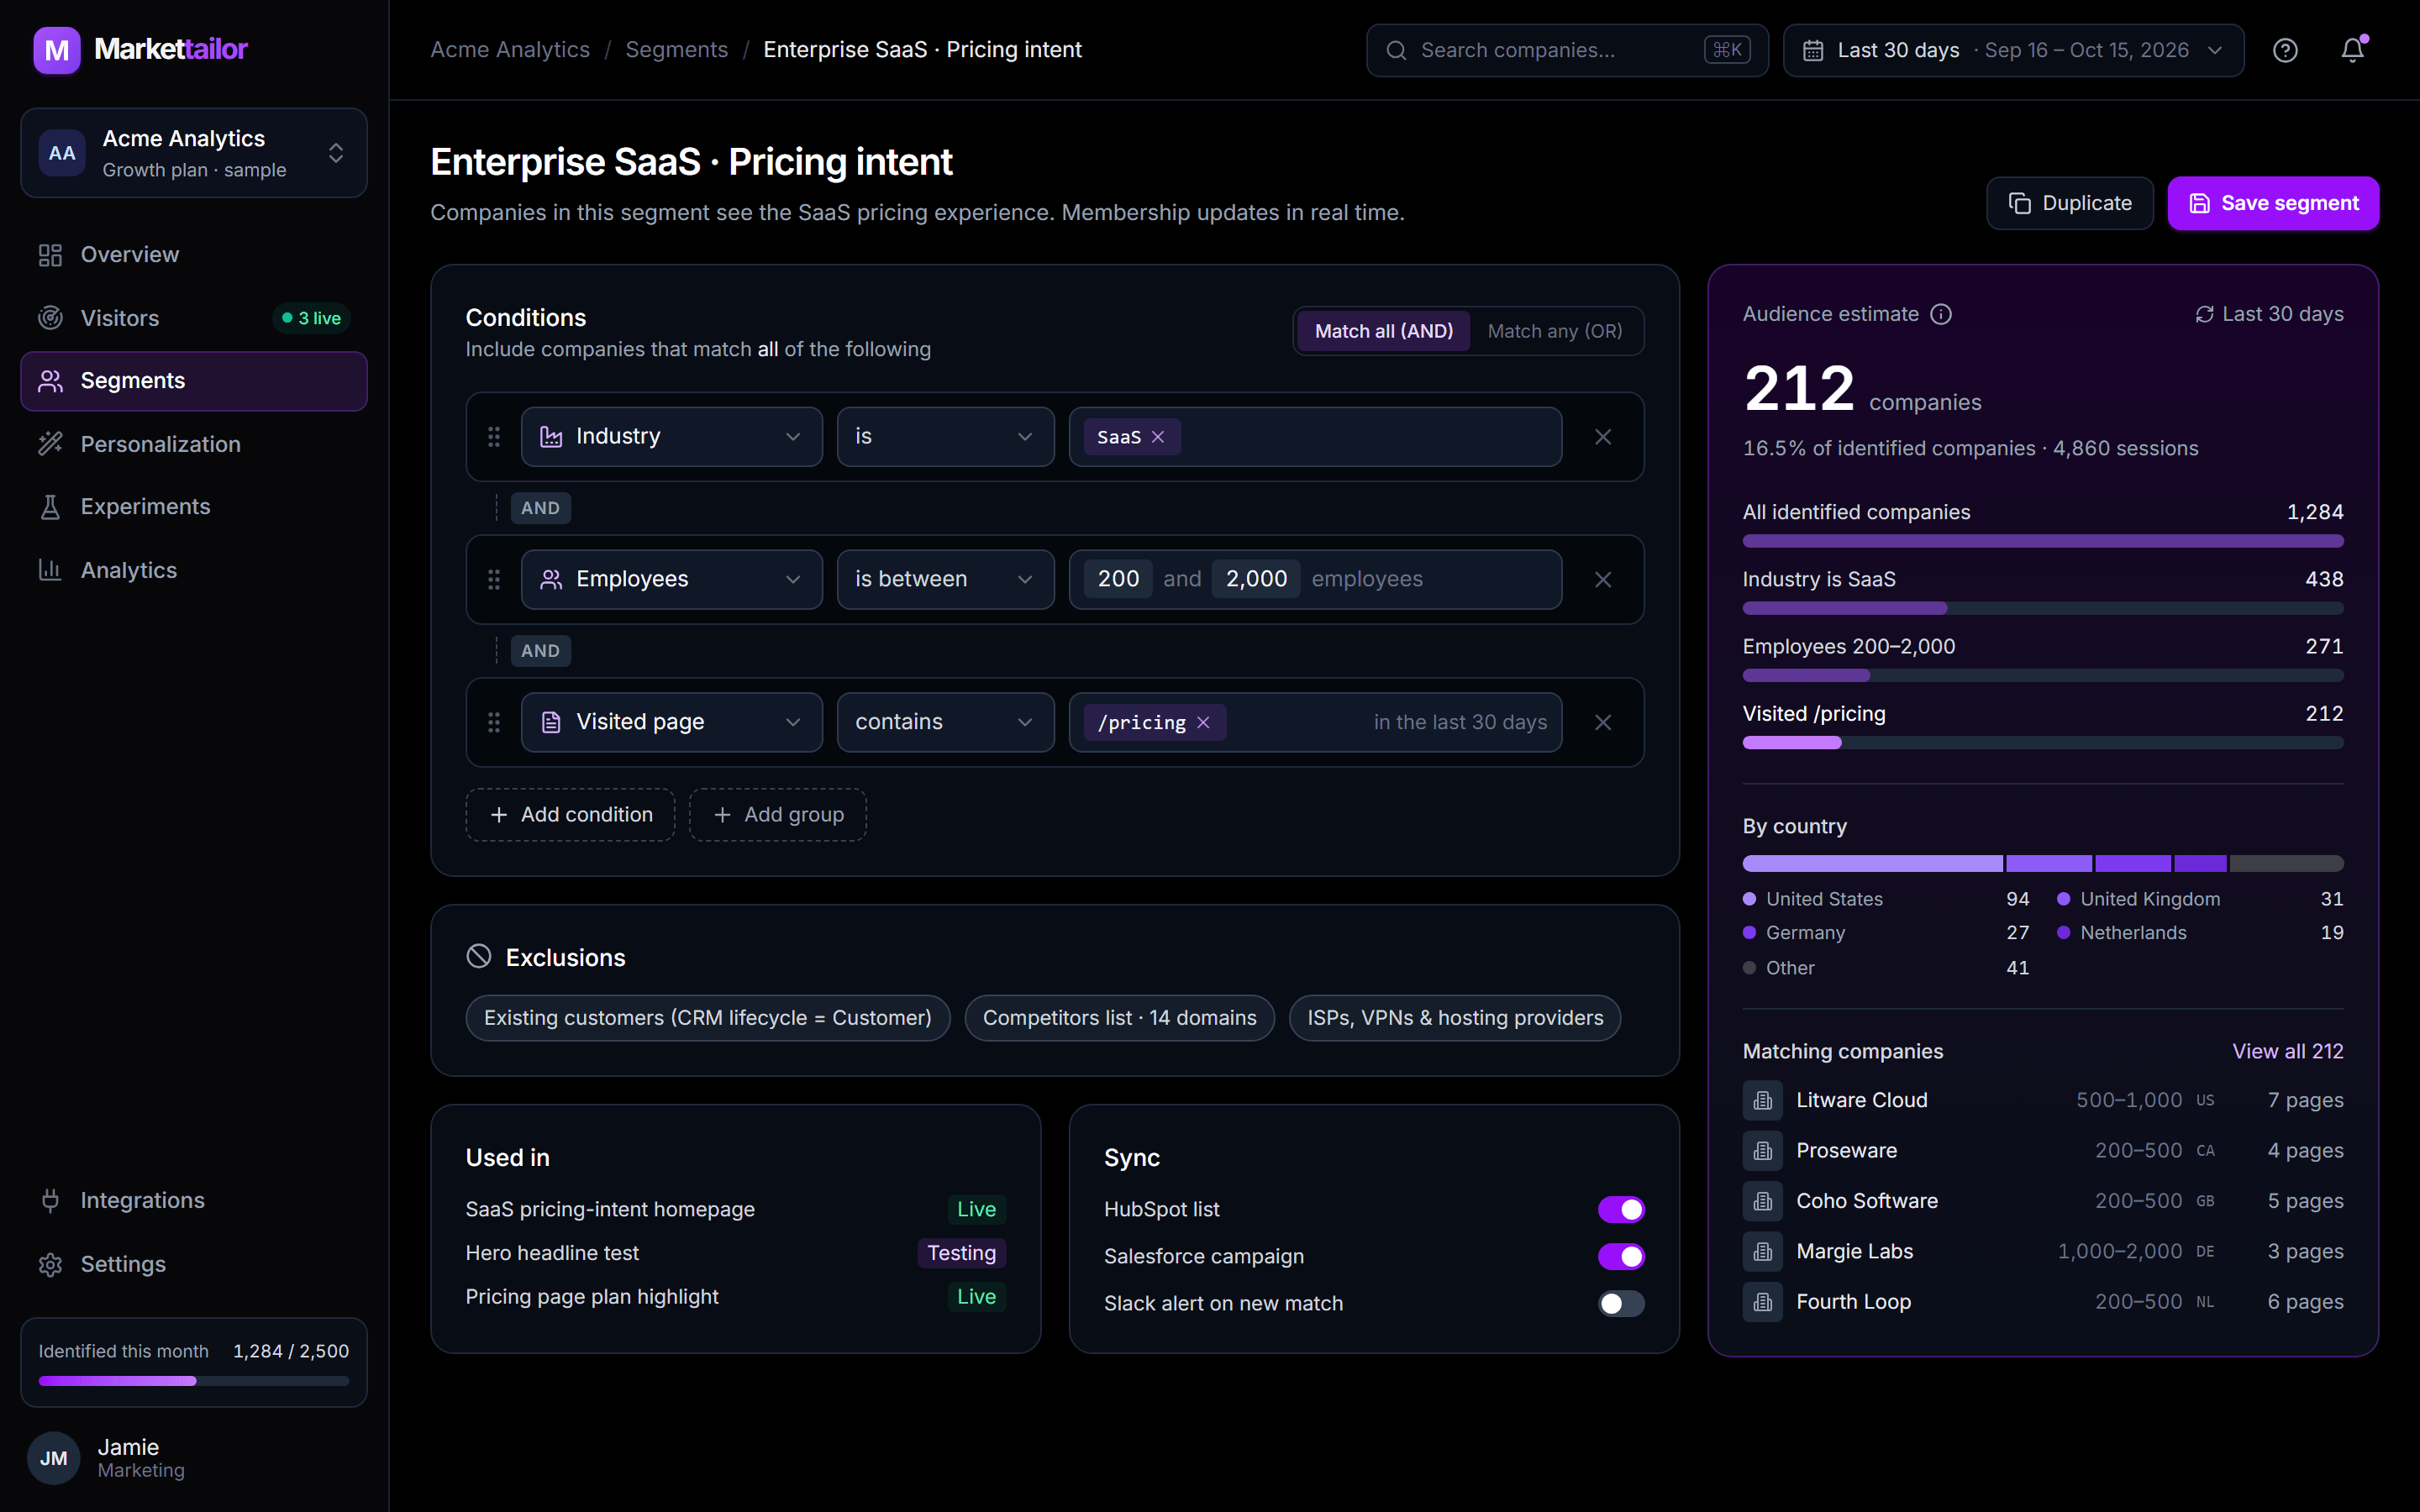Go to Overview in sidebar
The image size is (2420, 1512).
coord(194,255)
